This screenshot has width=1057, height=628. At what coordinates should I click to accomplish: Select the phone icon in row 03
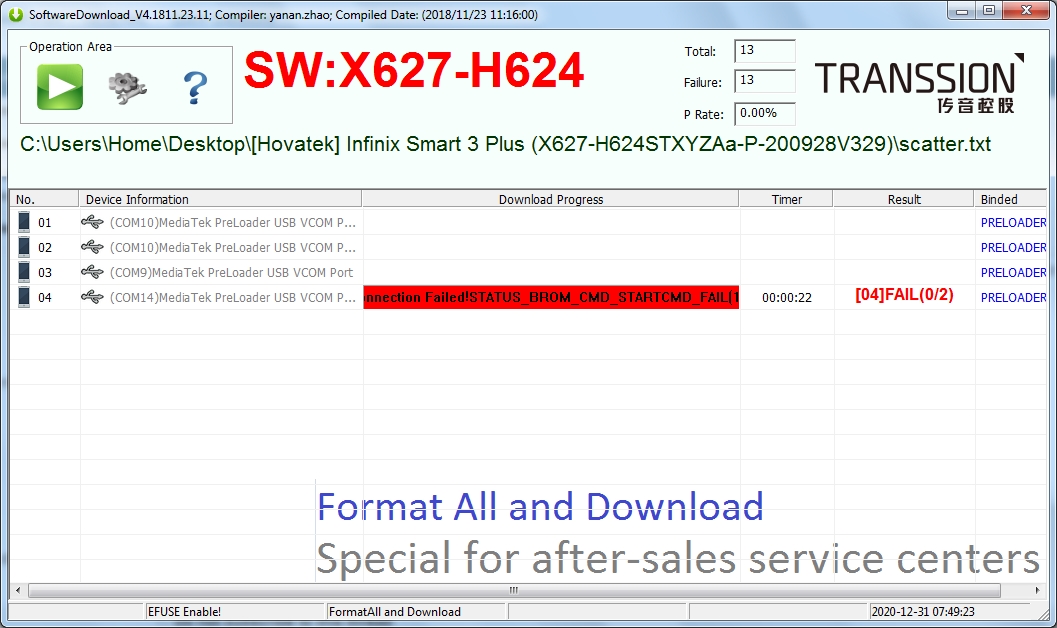24,272
